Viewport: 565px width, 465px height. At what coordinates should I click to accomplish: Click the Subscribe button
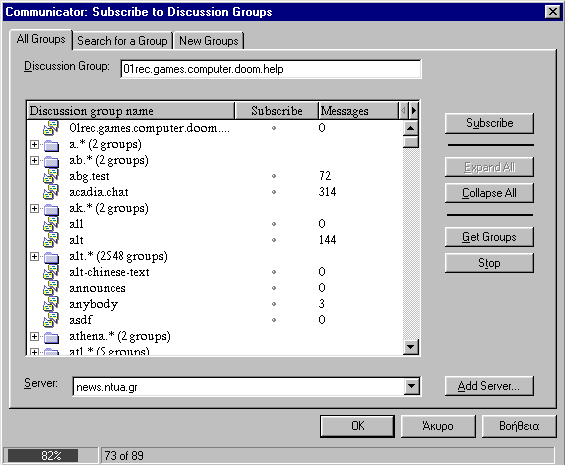(489, 123)
